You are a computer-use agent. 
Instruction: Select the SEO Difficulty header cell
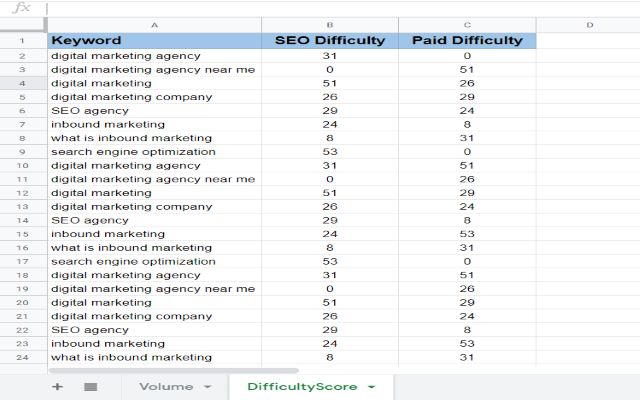(x=330, y=41)
